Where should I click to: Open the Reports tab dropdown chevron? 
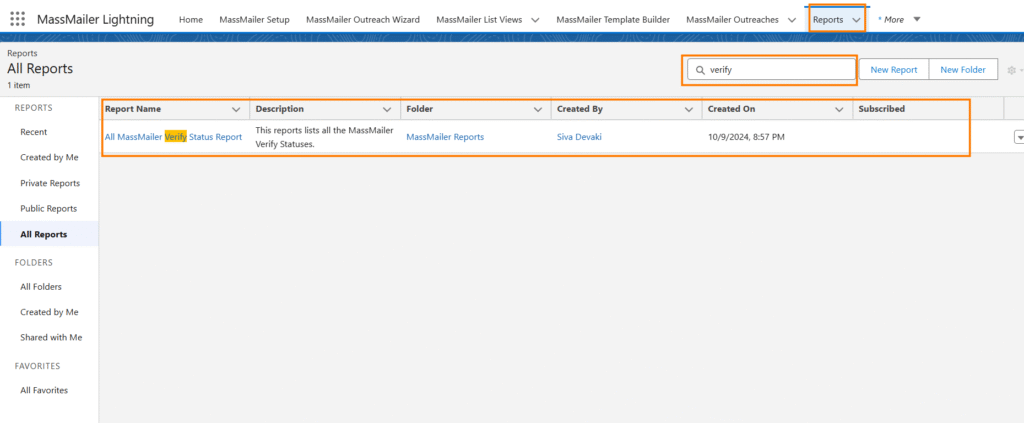point(856,20)
